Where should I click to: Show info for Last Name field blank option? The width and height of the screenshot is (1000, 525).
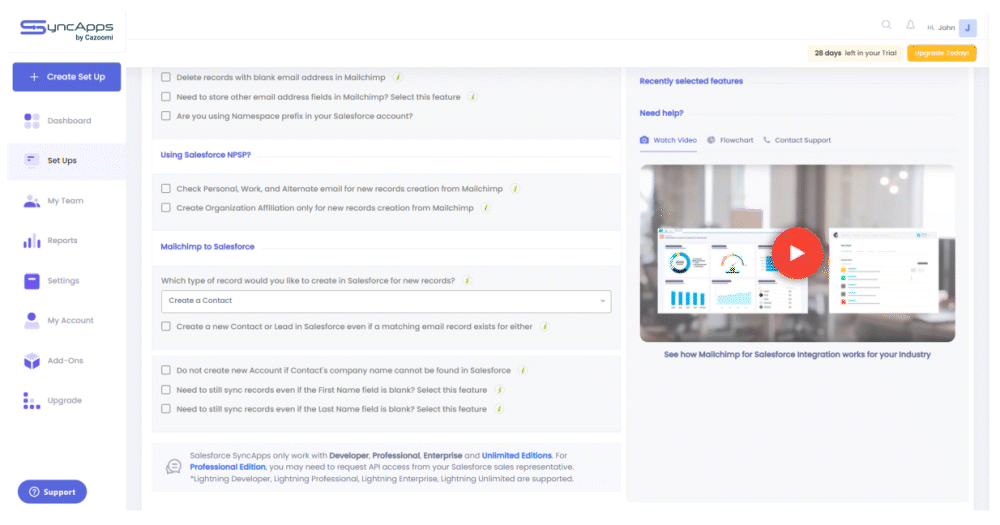pos(499,409)
